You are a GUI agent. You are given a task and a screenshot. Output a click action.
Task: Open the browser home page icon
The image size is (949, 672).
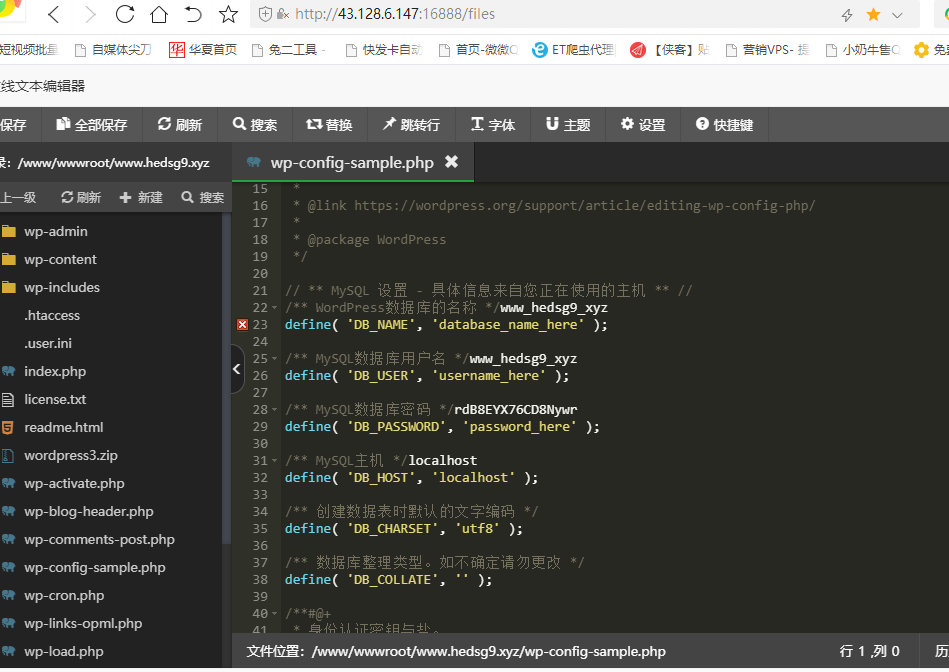tap(159, 14)
